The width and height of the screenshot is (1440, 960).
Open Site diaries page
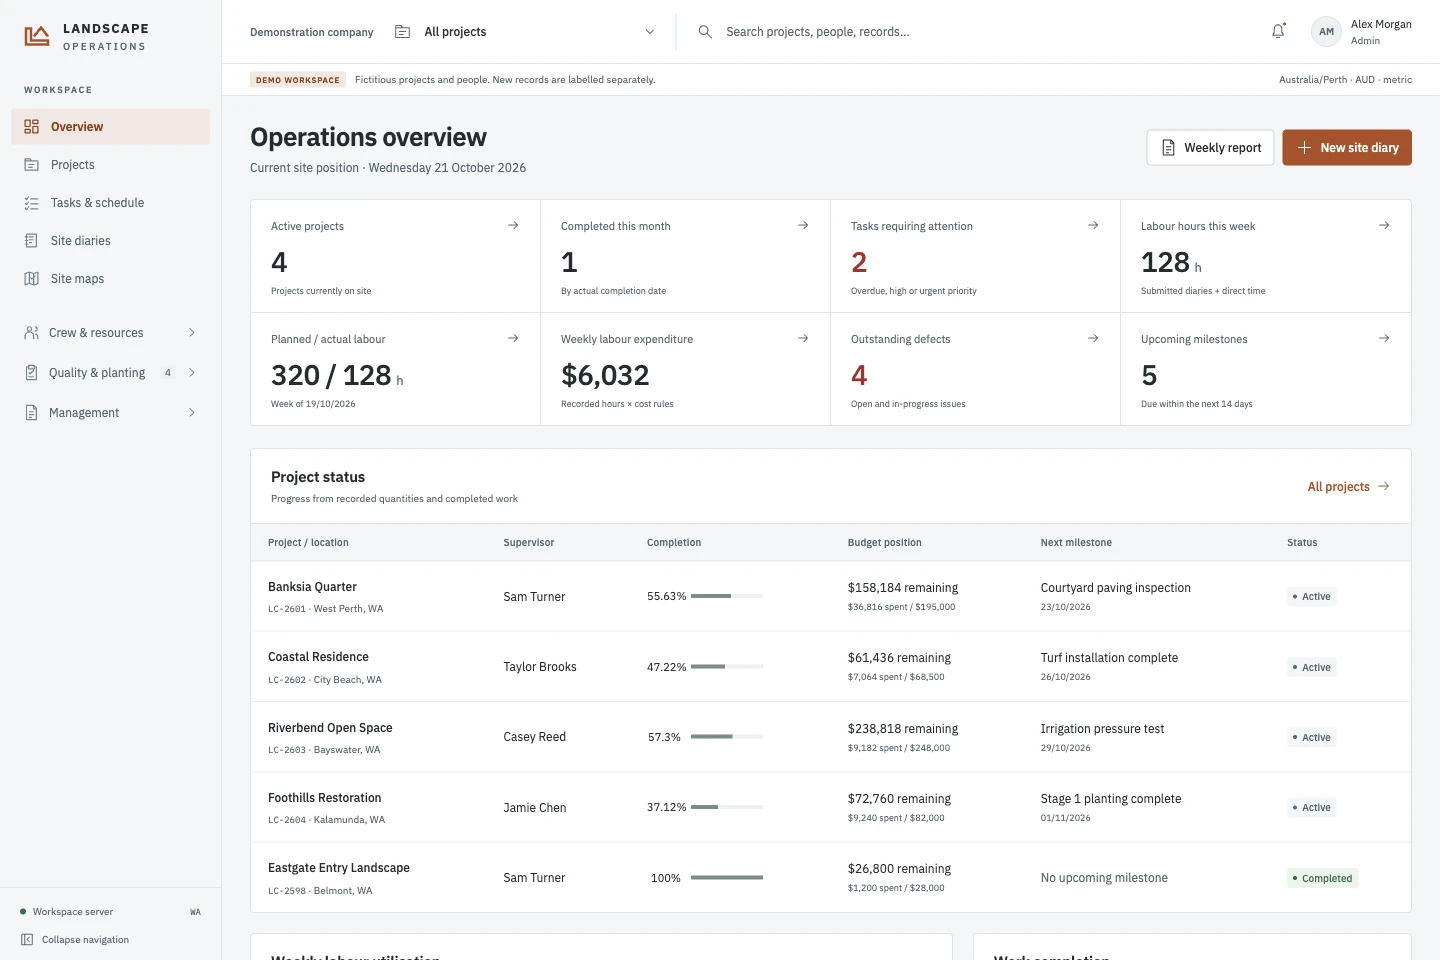(x=110, y=241)
